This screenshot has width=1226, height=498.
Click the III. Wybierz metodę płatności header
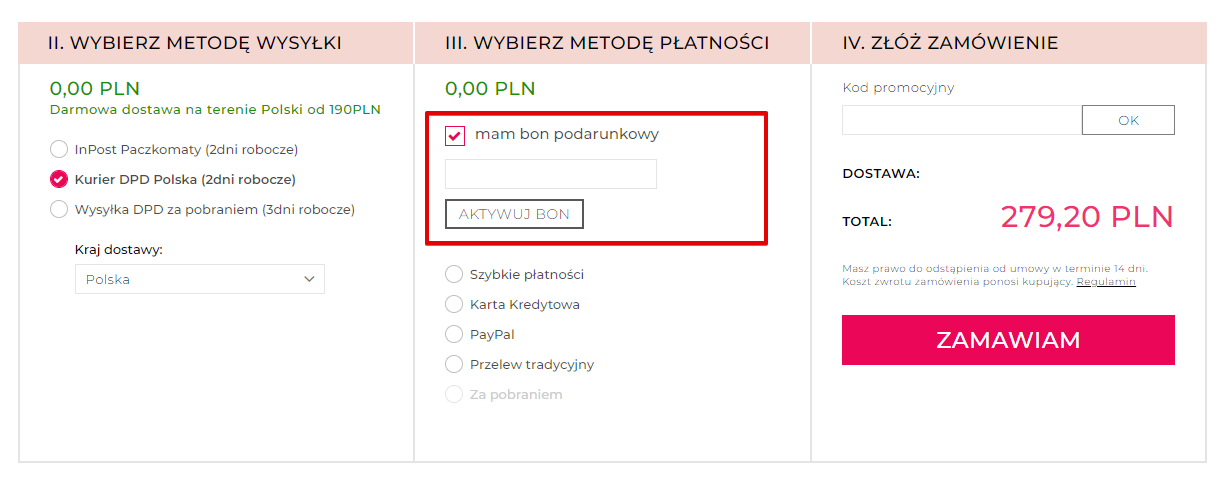[607, 43]
